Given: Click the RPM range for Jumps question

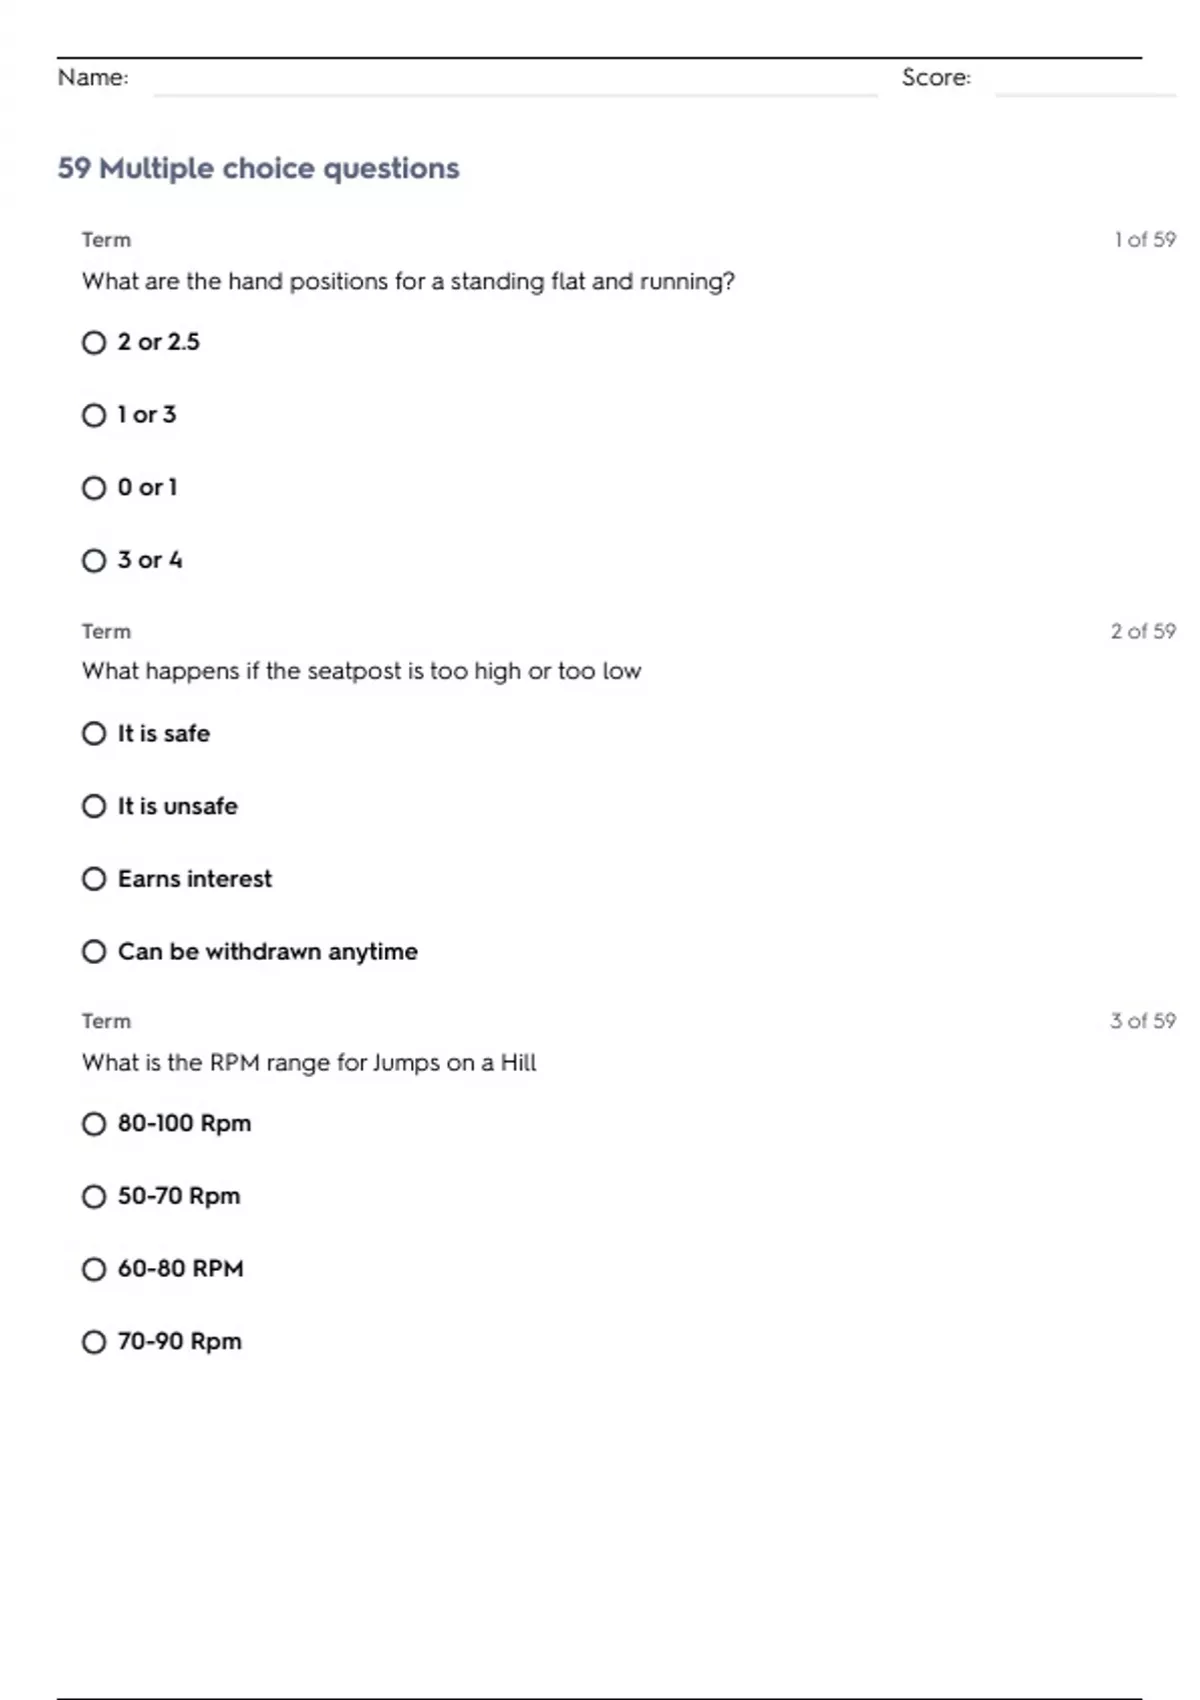Looking at the screenshot, I should 309,1063.
